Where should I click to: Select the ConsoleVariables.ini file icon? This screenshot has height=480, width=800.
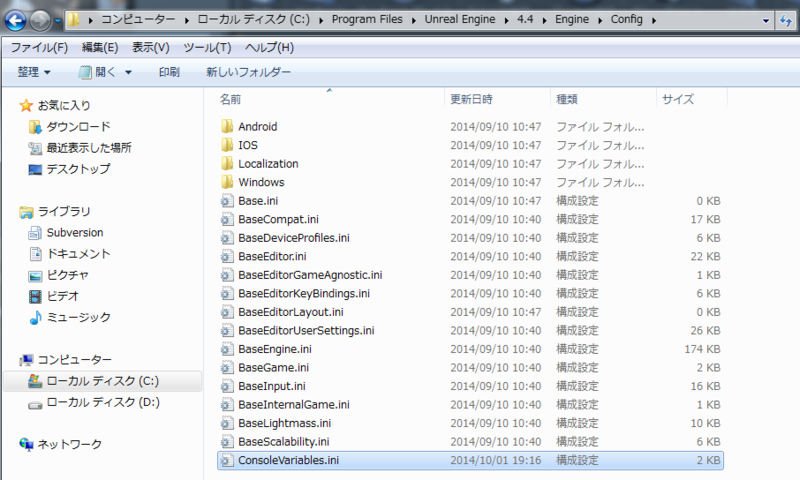coord(227,460)
